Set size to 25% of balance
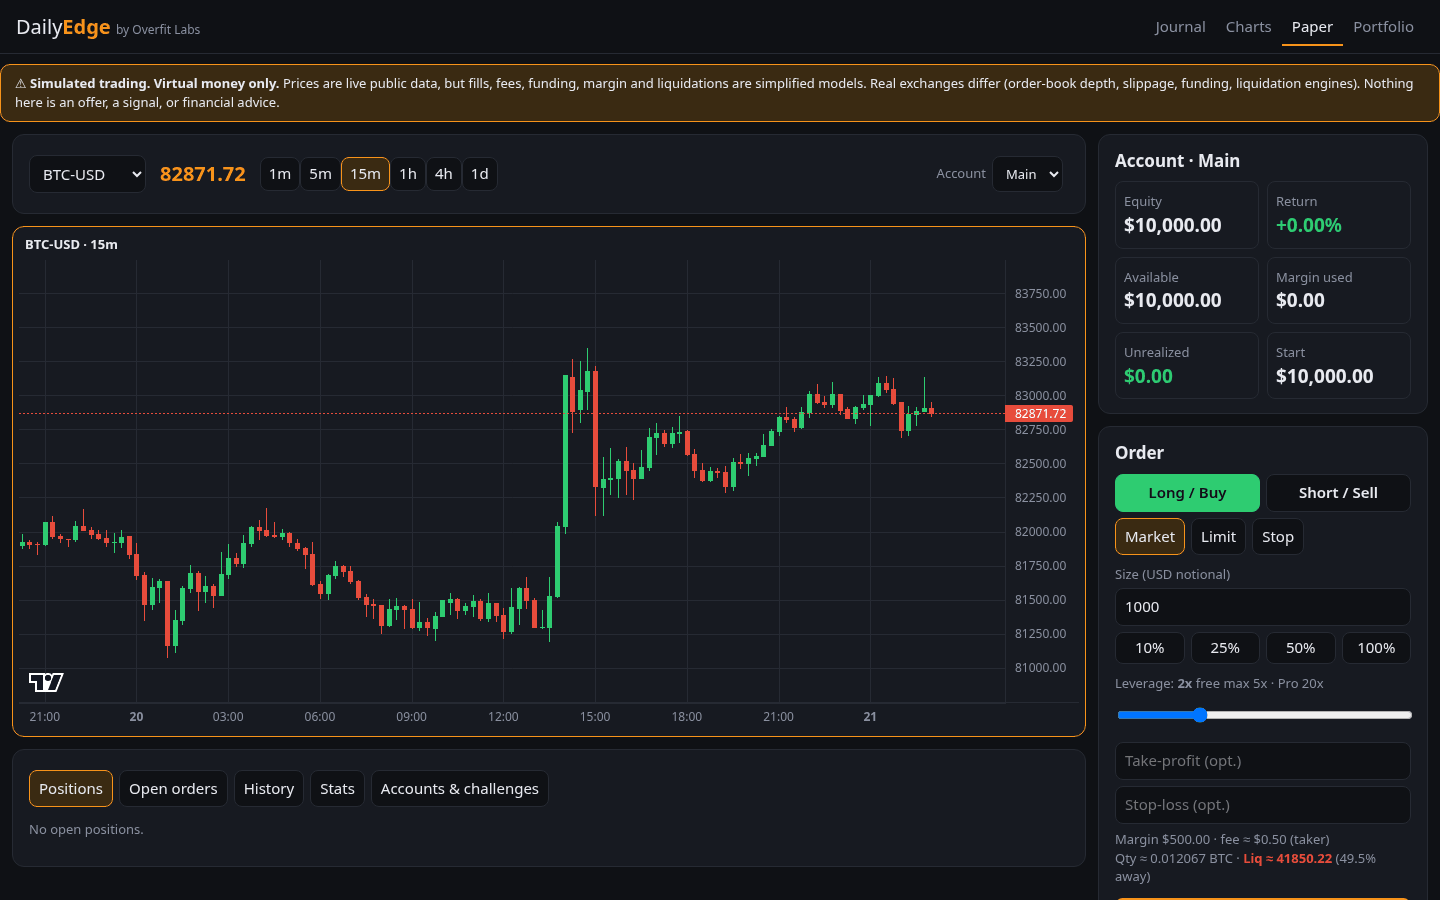 (x=1225, y=648)
